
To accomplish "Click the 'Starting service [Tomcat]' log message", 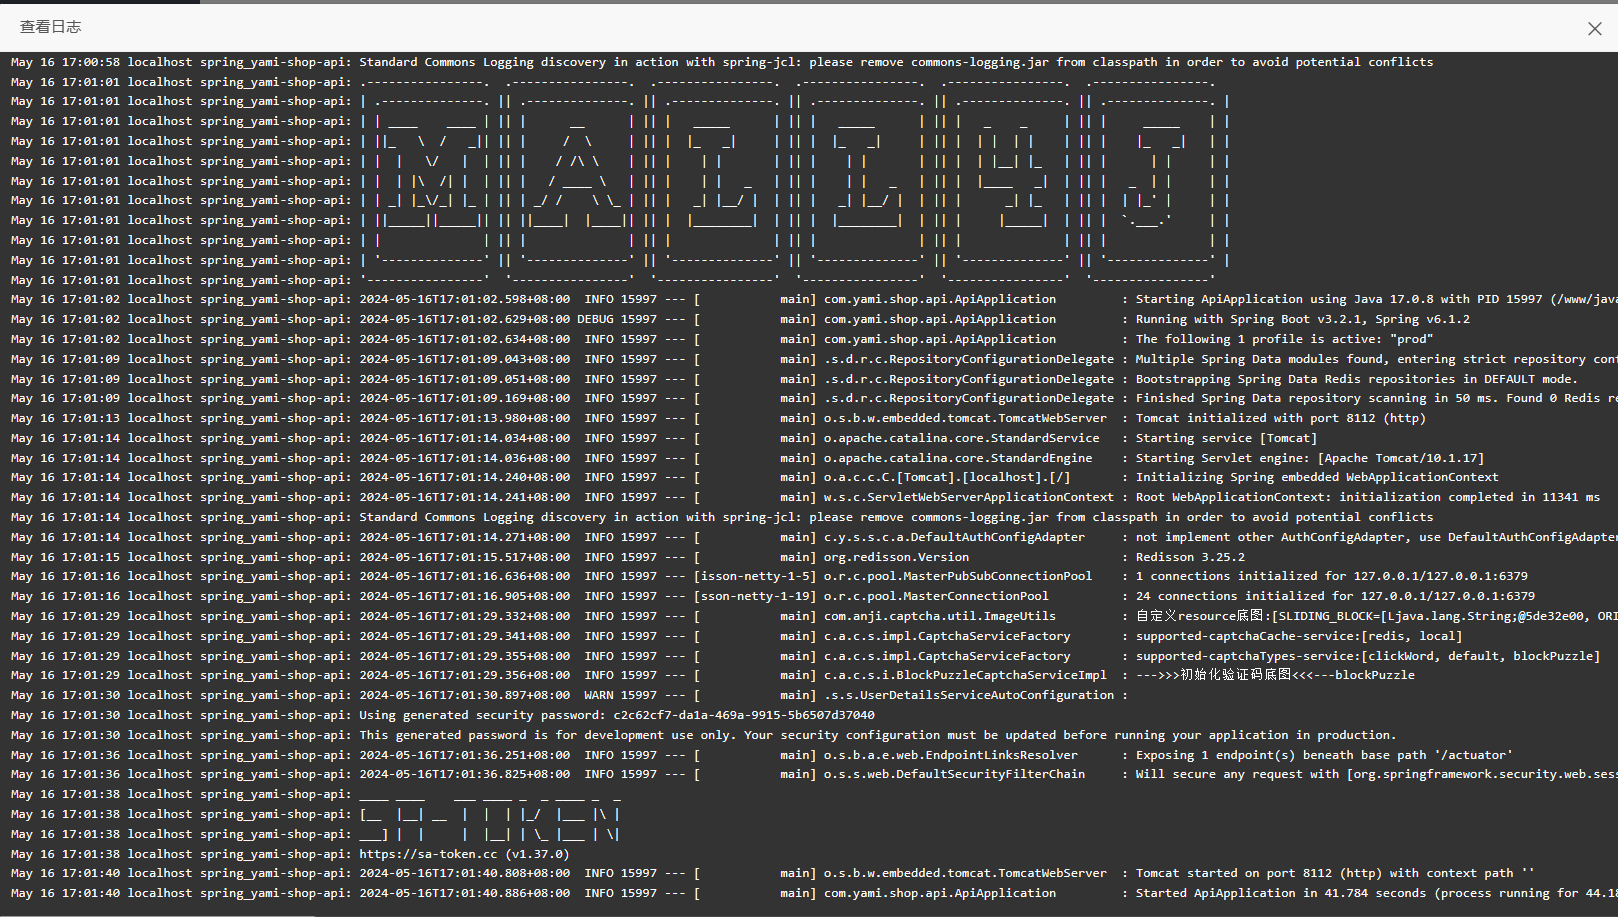I will click(x=1226, y=438).
